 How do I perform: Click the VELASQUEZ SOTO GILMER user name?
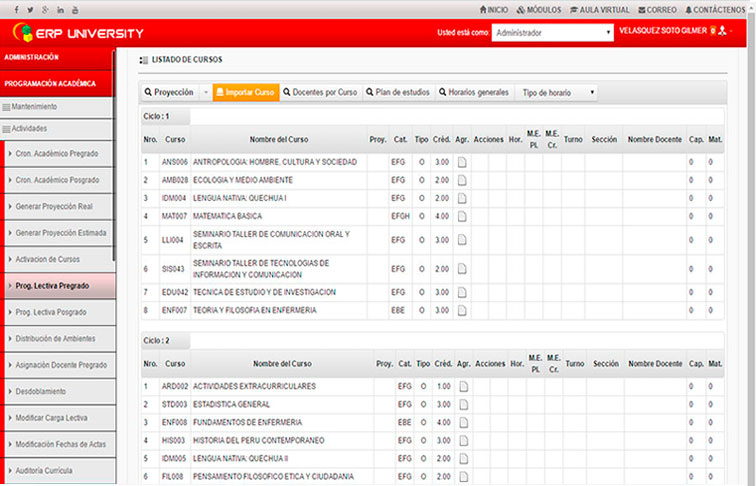[x=663, y=31]
